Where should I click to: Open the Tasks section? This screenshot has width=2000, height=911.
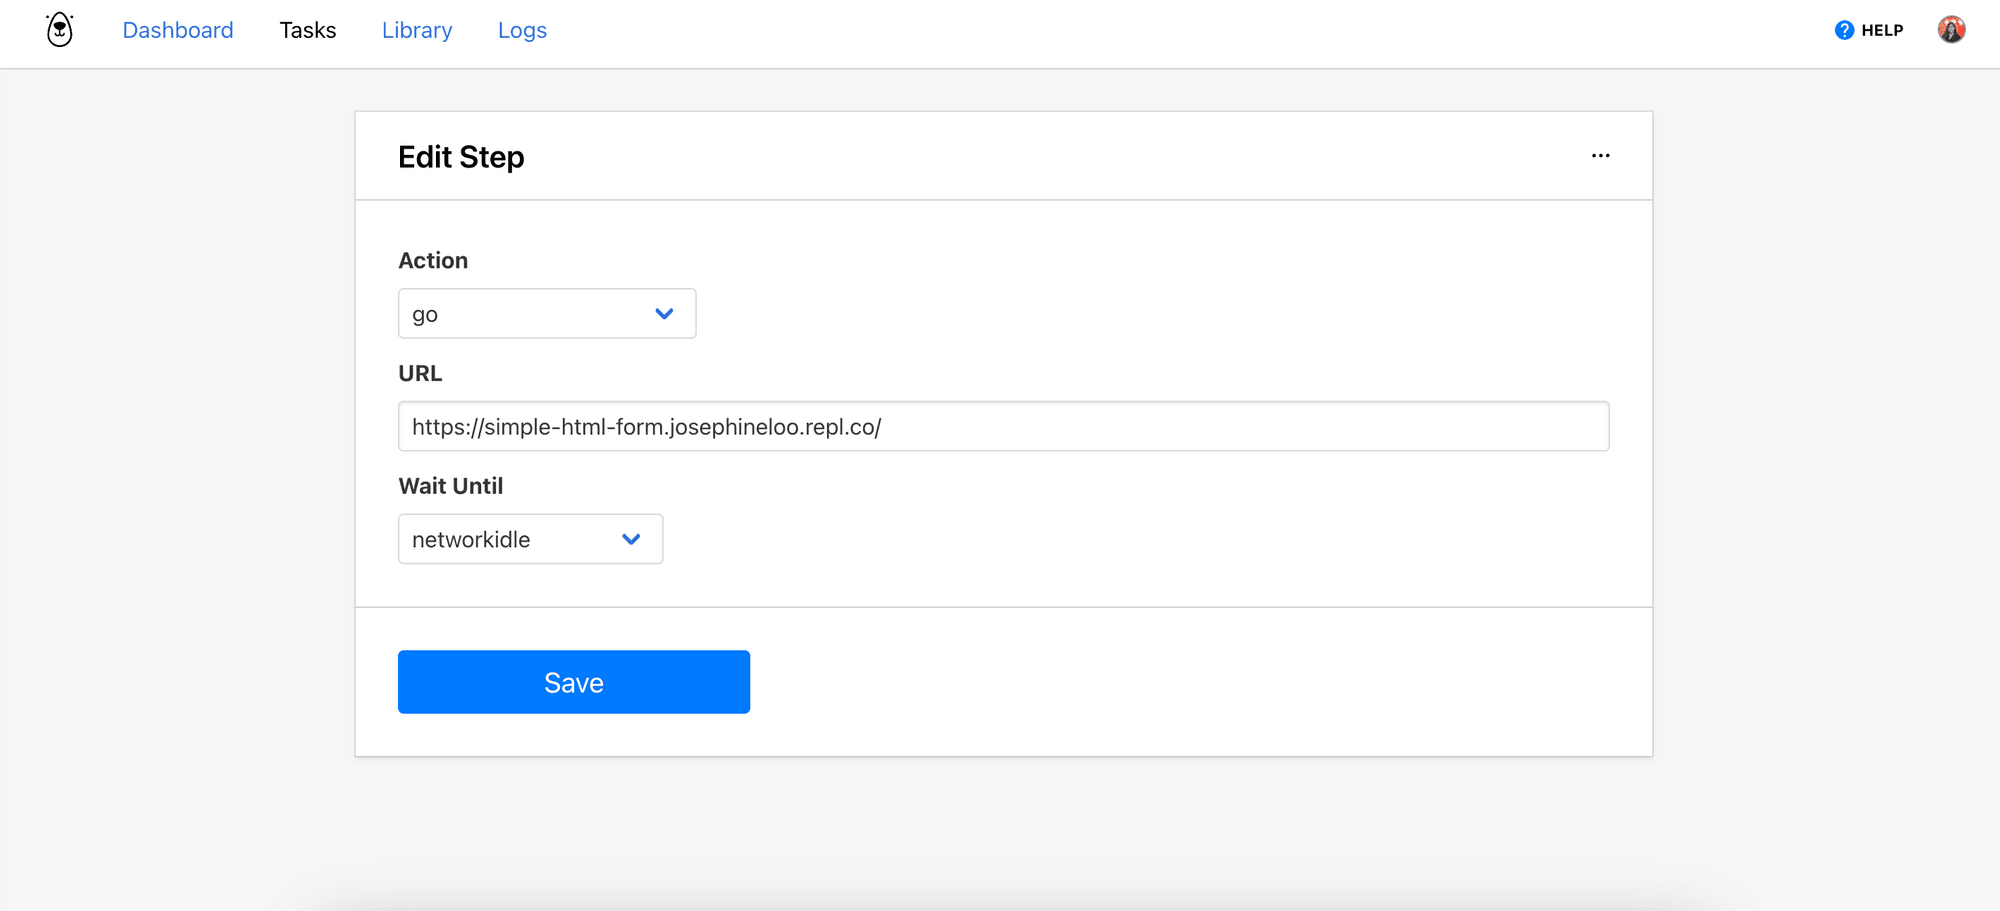[x=307, y=29]
